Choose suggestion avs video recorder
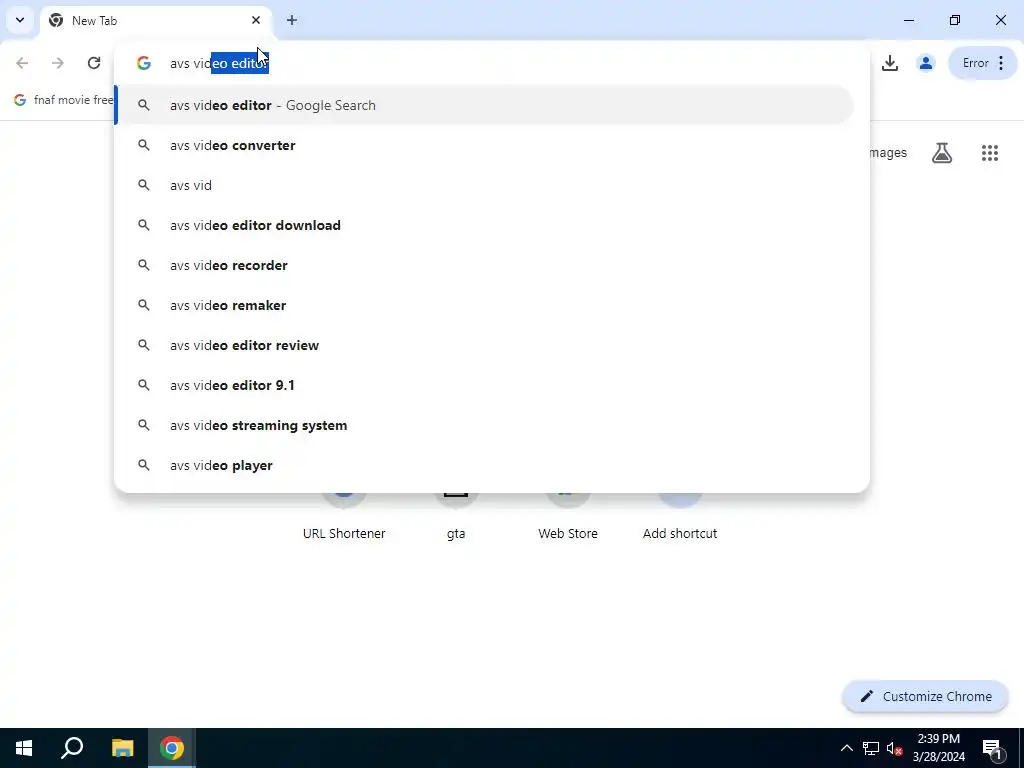Screen dimensions: 1024x768 [485, 265]
